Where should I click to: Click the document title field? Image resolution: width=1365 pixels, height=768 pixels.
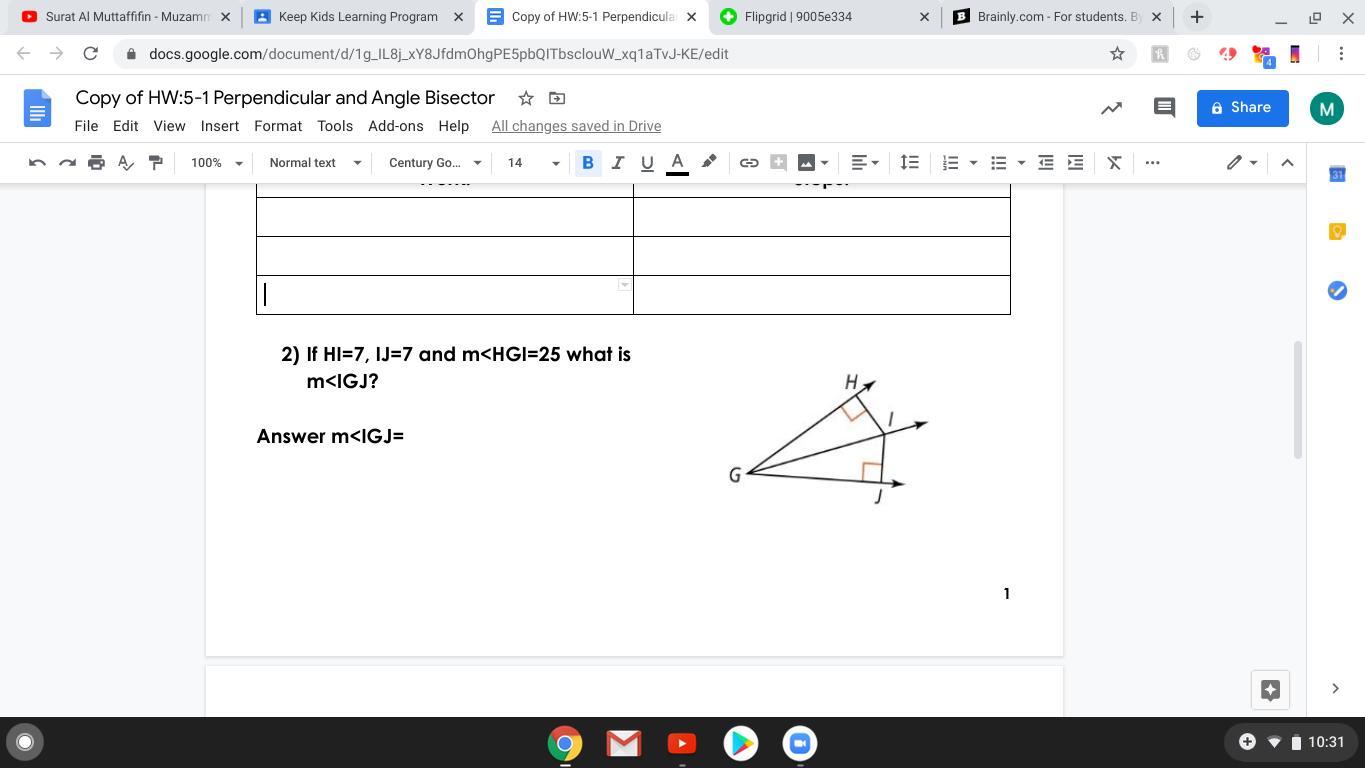coord(285,98)
